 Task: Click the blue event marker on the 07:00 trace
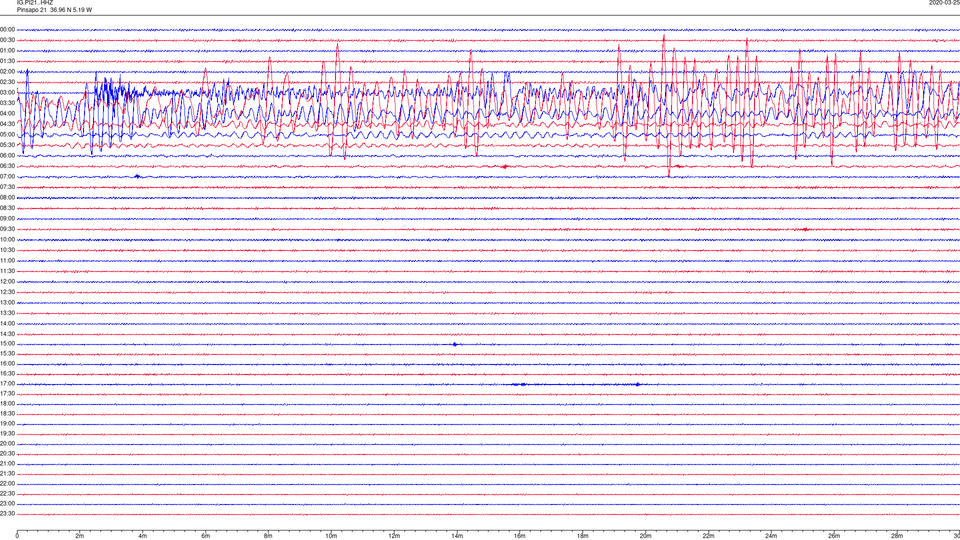(138, 176)
